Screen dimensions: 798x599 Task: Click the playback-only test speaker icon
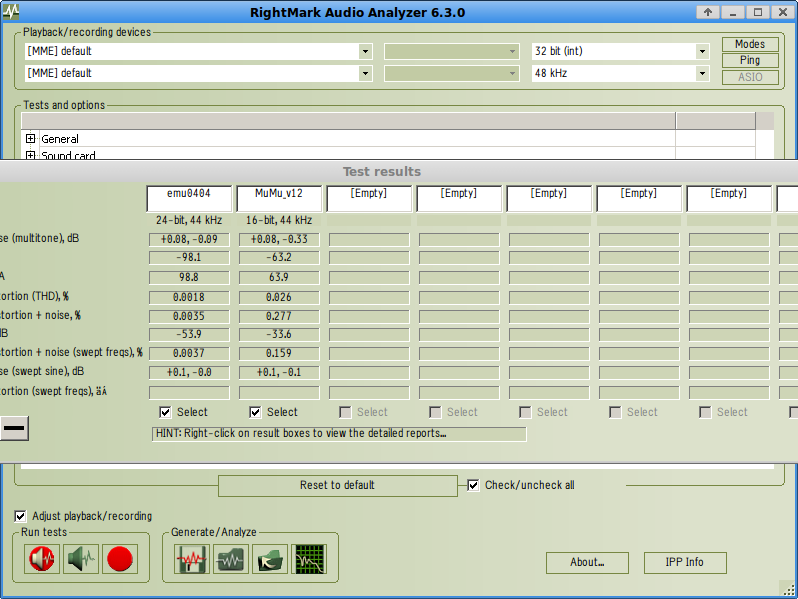pyautogui.click(x=42, y=559)
